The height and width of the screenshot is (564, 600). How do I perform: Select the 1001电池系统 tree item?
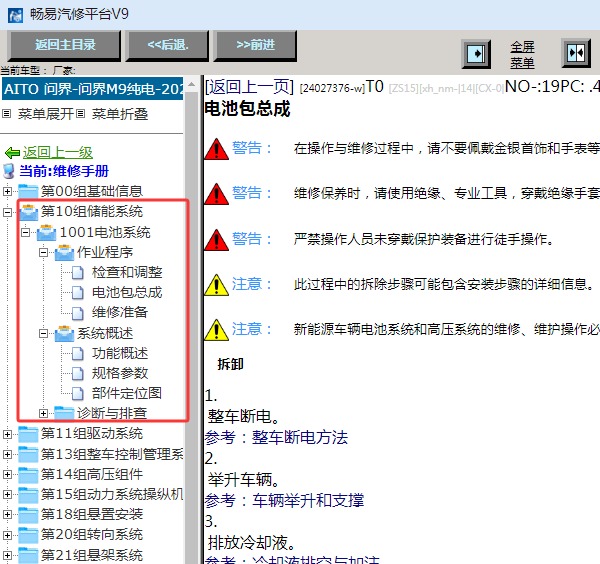105,232
